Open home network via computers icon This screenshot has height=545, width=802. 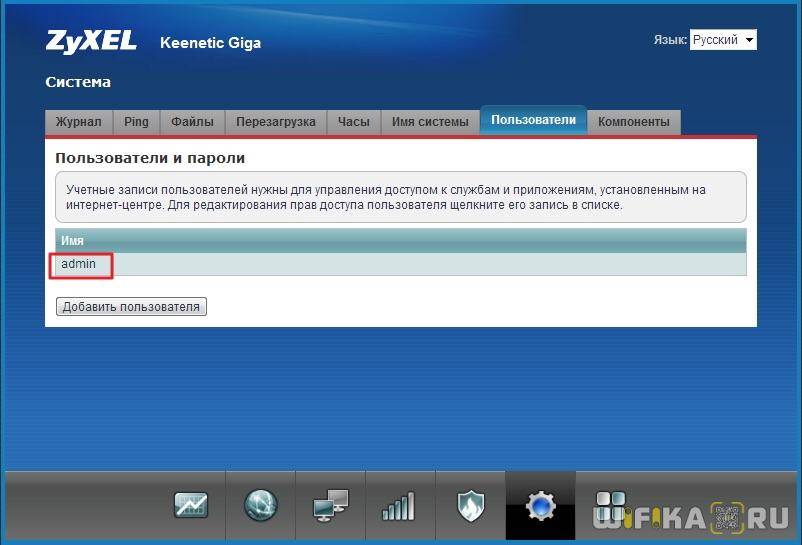click(330, 506)
